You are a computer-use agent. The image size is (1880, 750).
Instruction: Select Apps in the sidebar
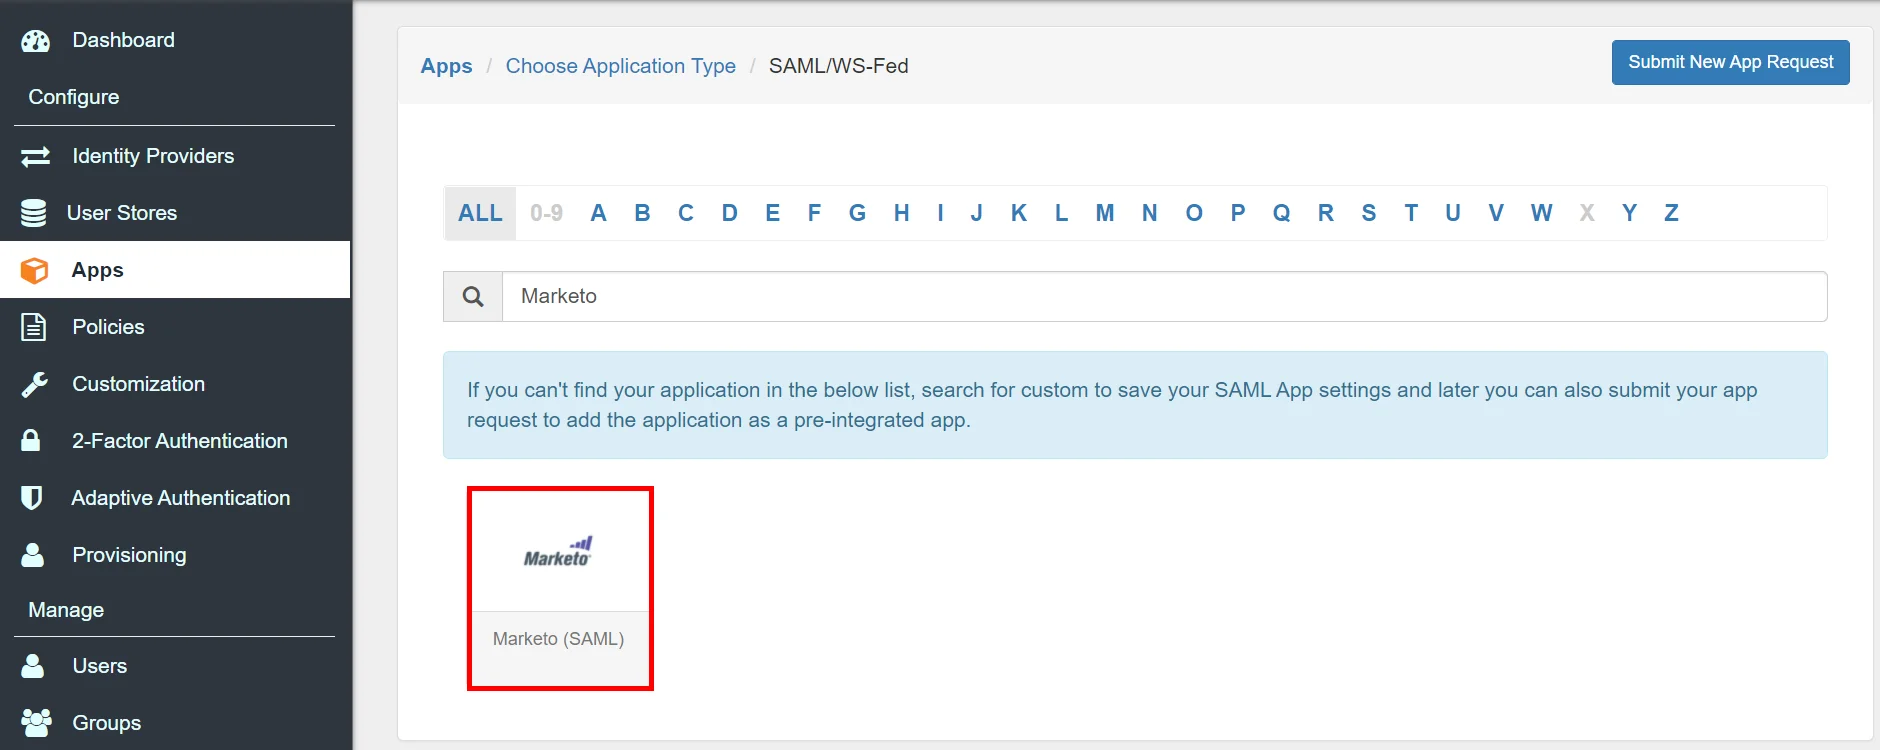pyautogui.click(x=175, y=270)
